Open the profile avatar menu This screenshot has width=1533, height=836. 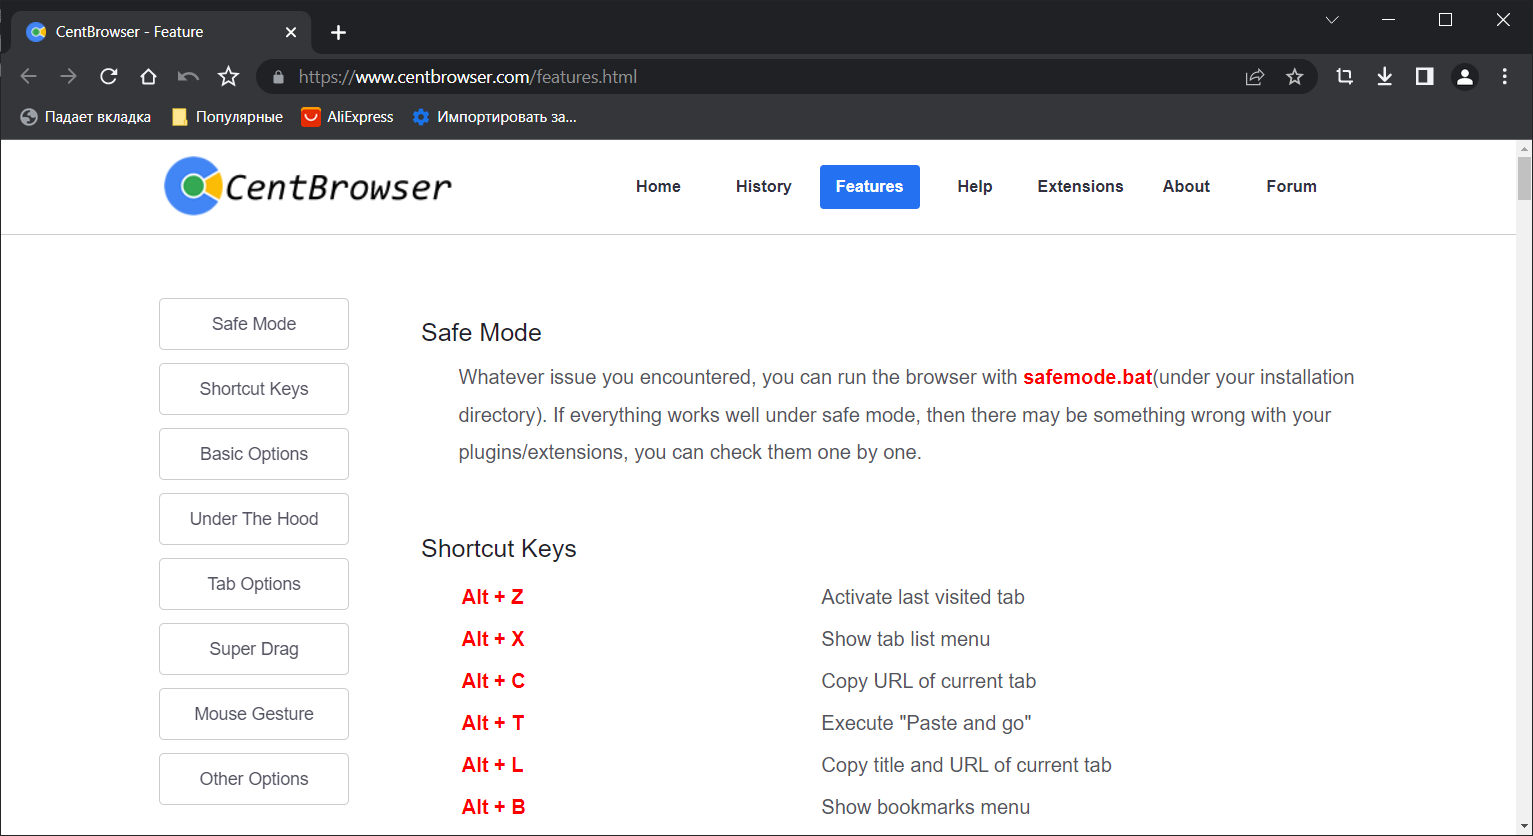pyautogui.click(x=1465, y=77)
